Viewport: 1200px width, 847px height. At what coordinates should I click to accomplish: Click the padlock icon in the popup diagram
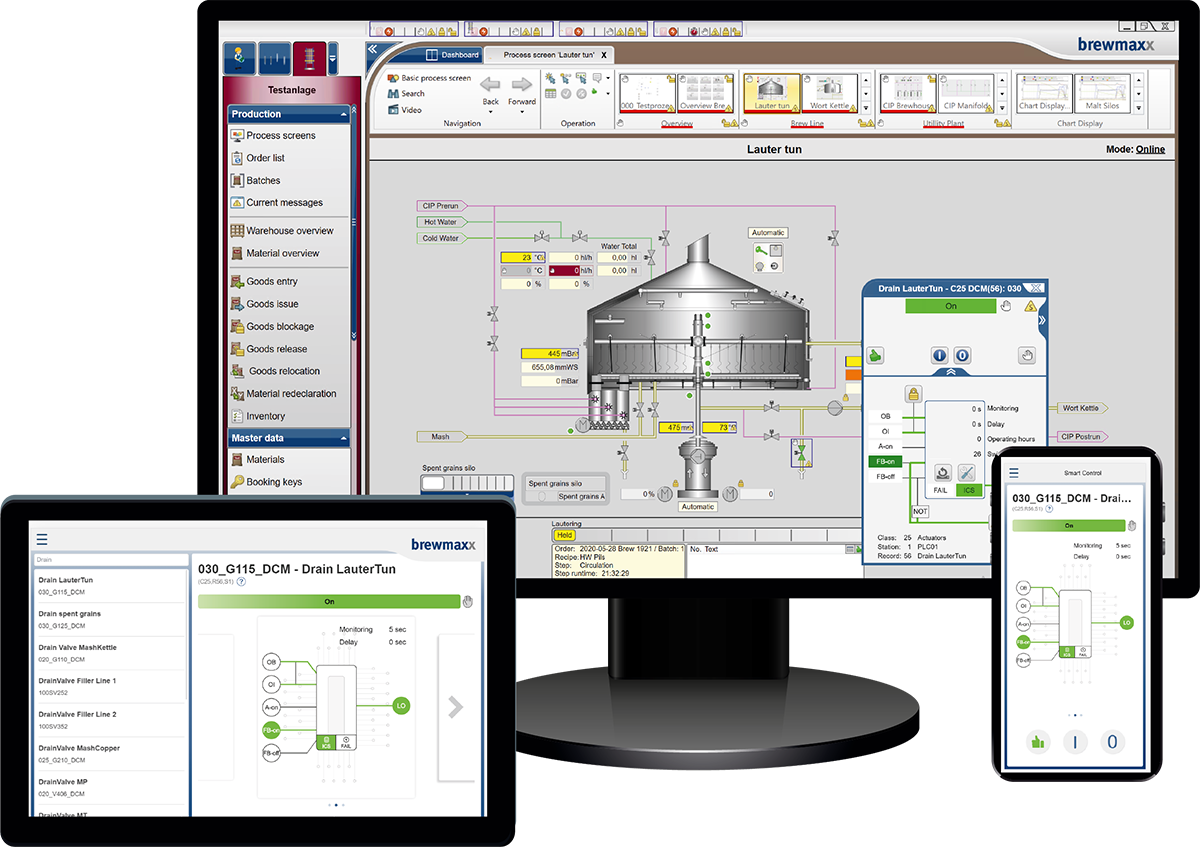point(913,393)
